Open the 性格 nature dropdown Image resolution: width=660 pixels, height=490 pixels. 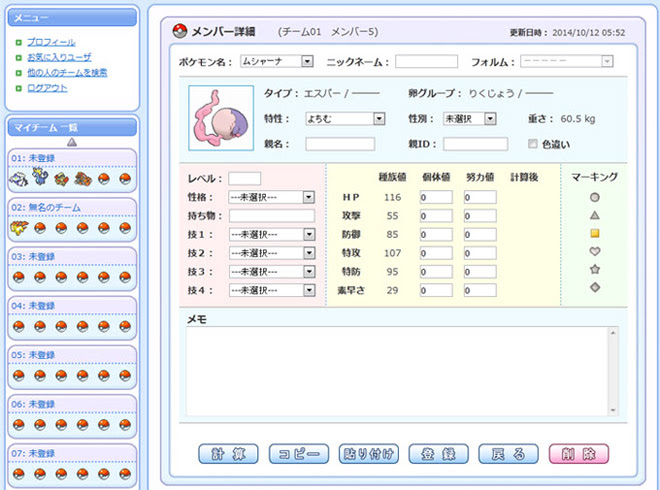[x=271, y=197]
